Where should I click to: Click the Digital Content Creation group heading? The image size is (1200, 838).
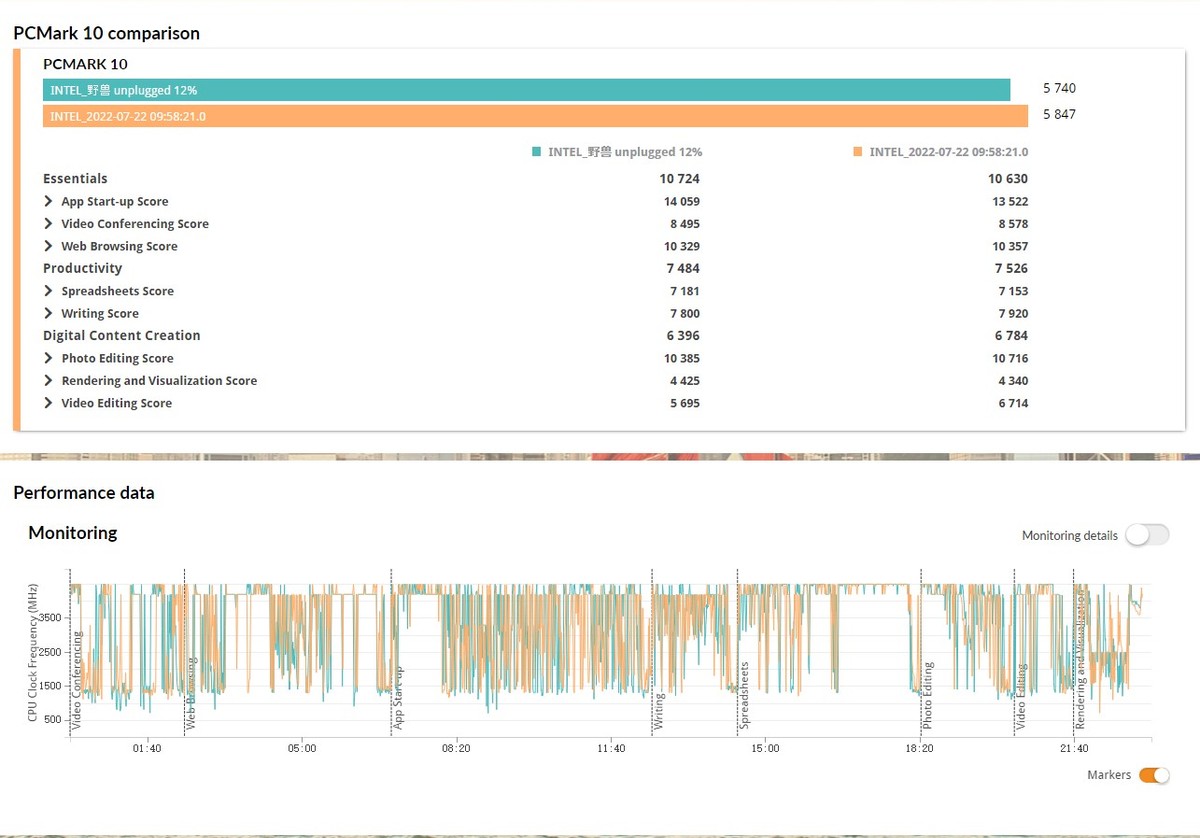pyautogui.click(x=122, y=336)
